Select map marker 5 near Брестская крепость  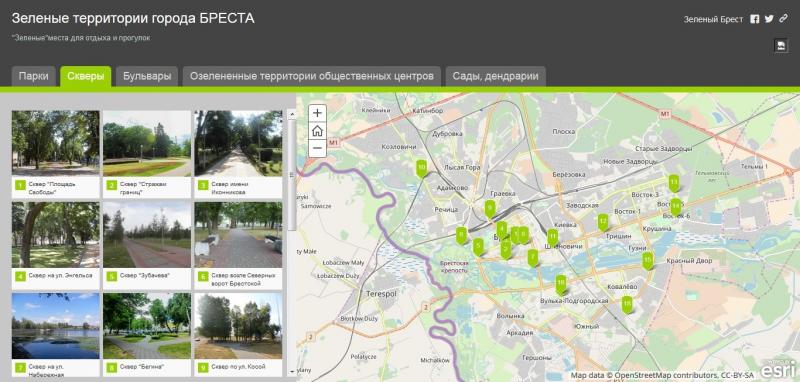click(478, 247)
